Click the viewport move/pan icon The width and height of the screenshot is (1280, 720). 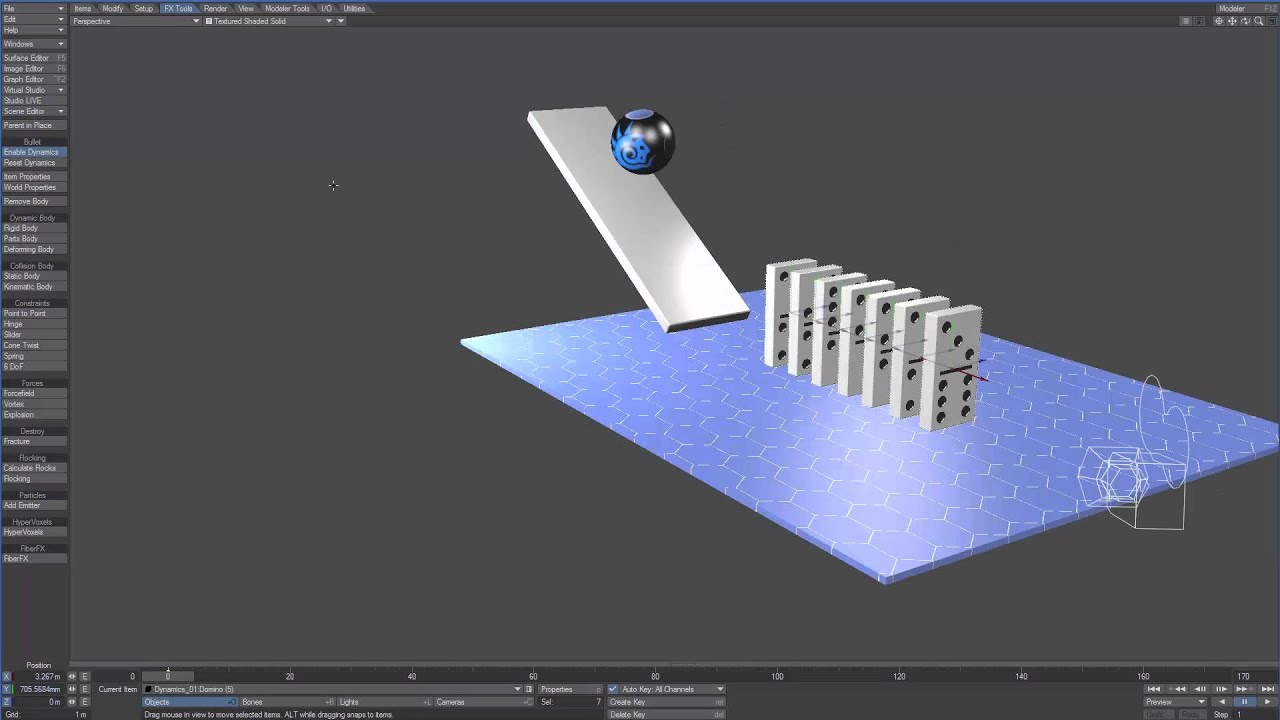(1232, 21)
